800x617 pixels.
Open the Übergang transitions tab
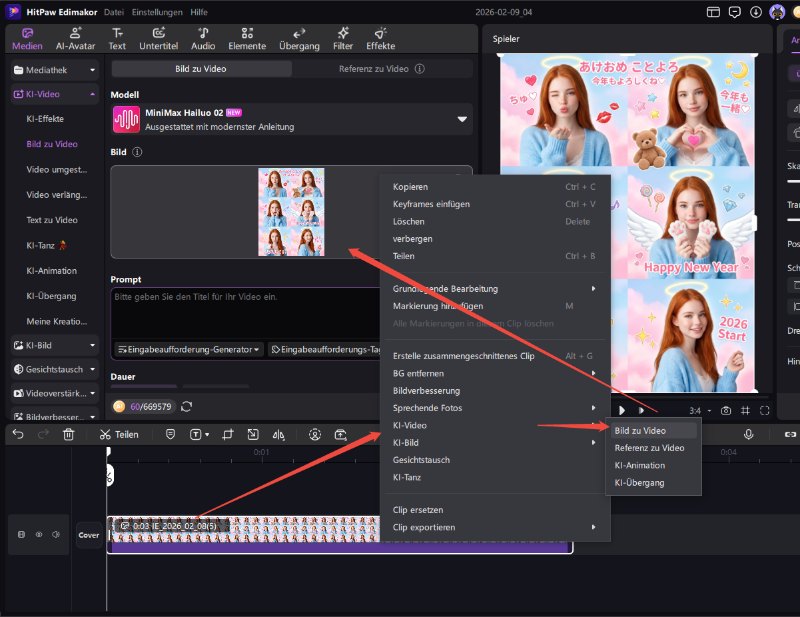click(299, 38)
